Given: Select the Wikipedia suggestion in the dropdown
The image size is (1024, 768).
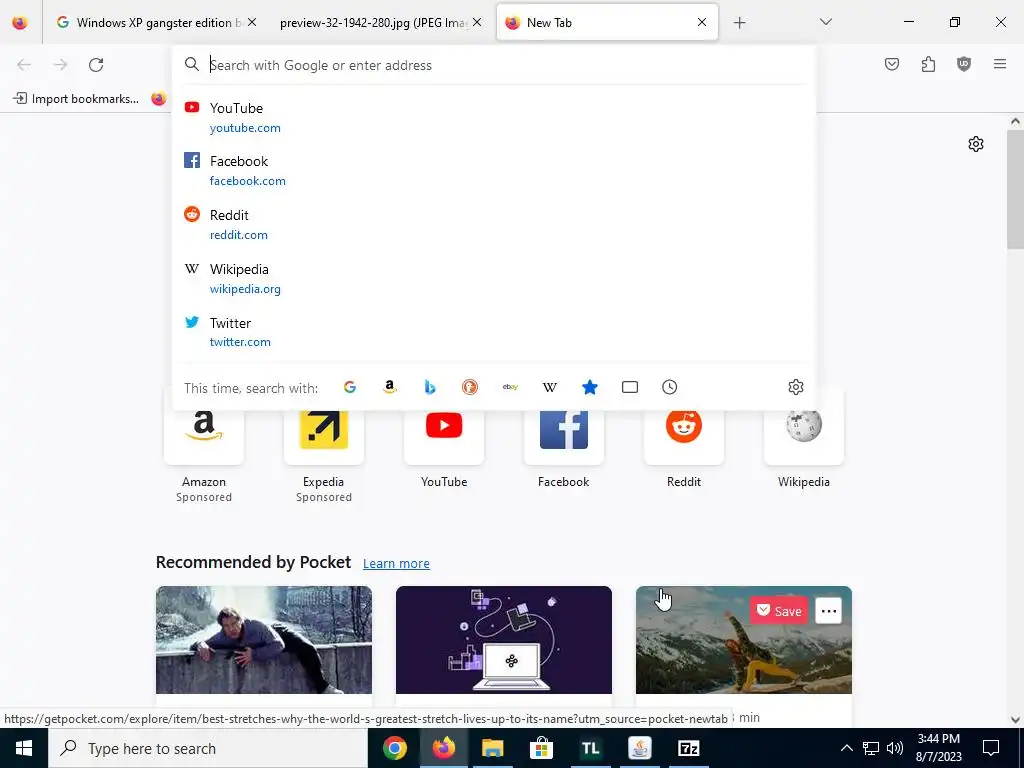Looking at the screenshot, I should click(493, 279).
